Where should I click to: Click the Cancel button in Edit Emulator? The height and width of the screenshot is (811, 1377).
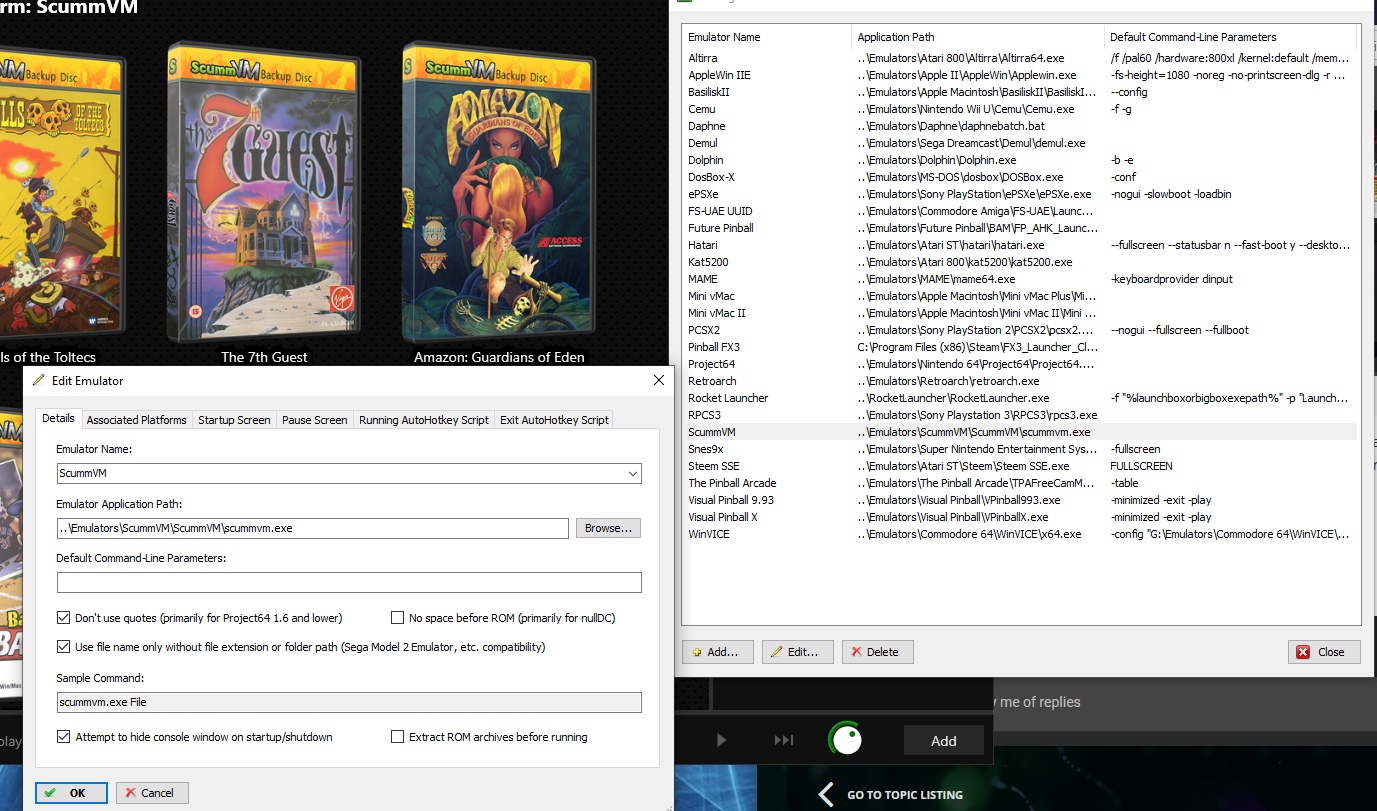coord(152,793)
